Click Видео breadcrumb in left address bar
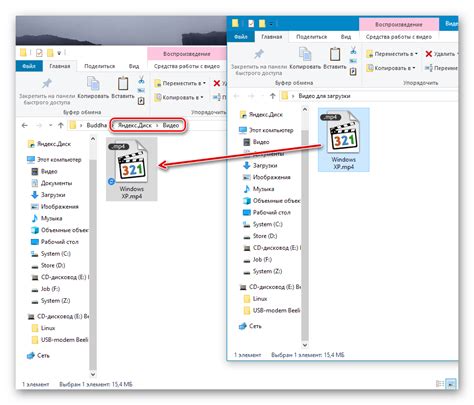Screen dimensions: 474x405 [171, 125]
